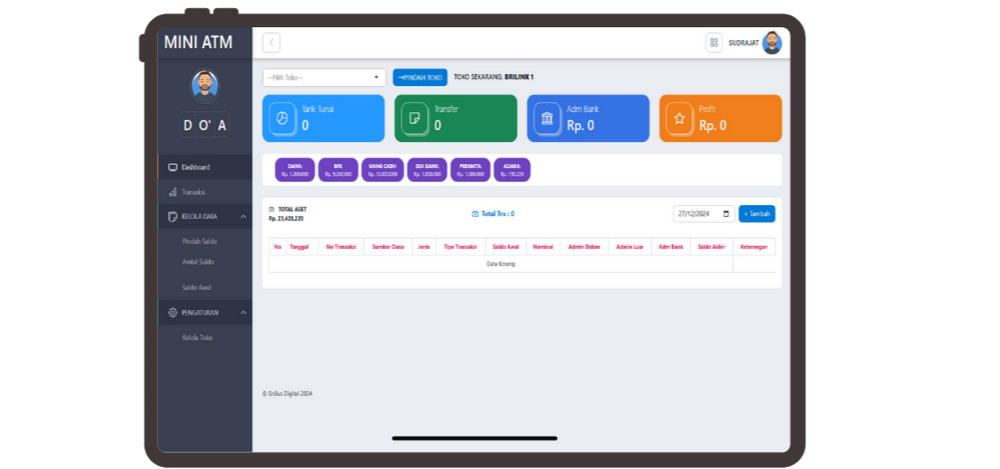1000x469 pixels.
Task: Click the No column header
Action: pyautogui.click(x=277, y=246)
